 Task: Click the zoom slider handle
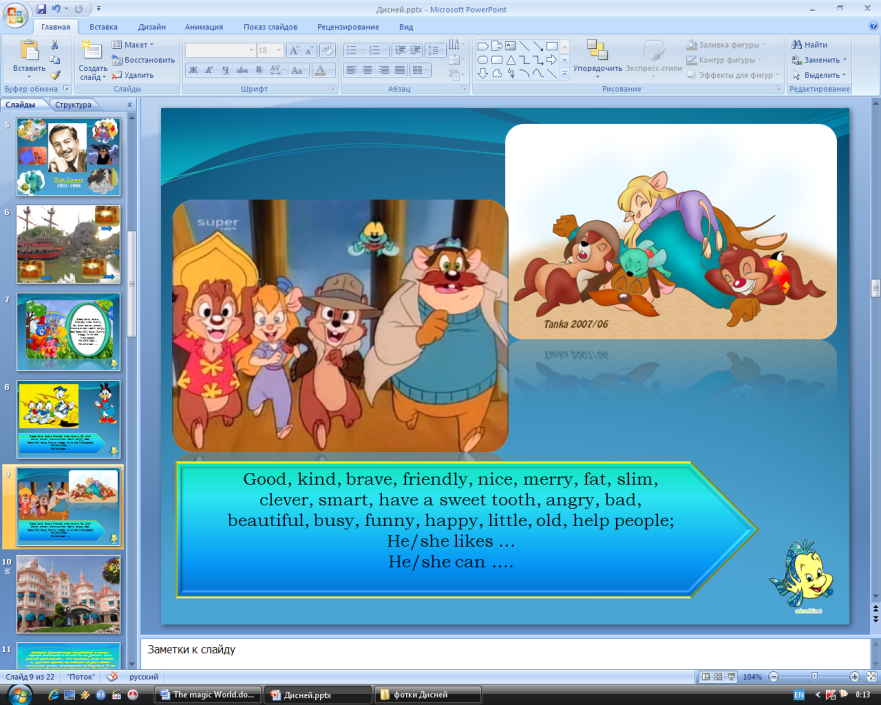point(814,677)
